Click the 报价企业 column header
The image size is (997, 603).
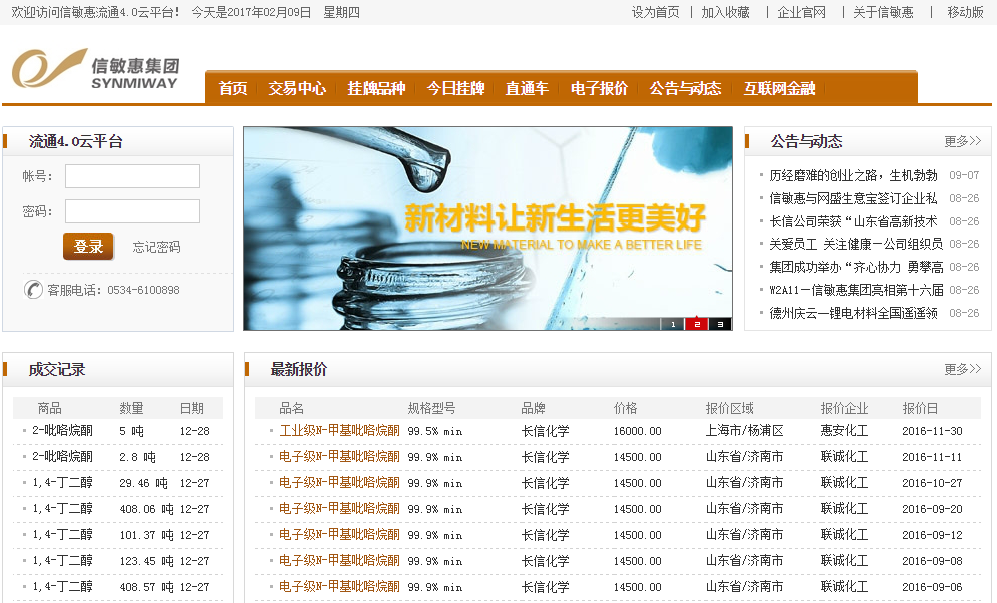tap(844, 408)
